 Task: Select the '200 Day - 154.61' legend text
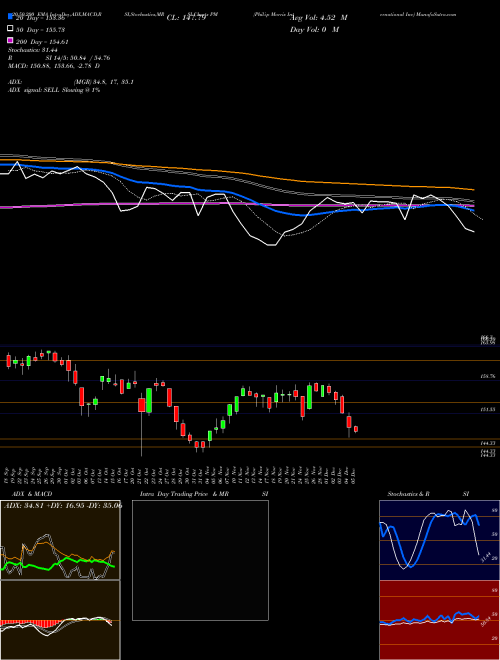pyautogui.click(x=42, y=42)
